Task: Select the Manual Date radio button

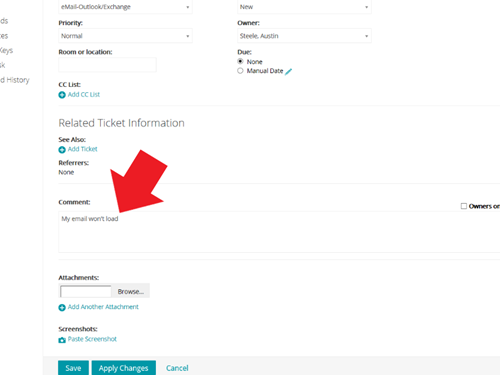Action: coord(240,71)
